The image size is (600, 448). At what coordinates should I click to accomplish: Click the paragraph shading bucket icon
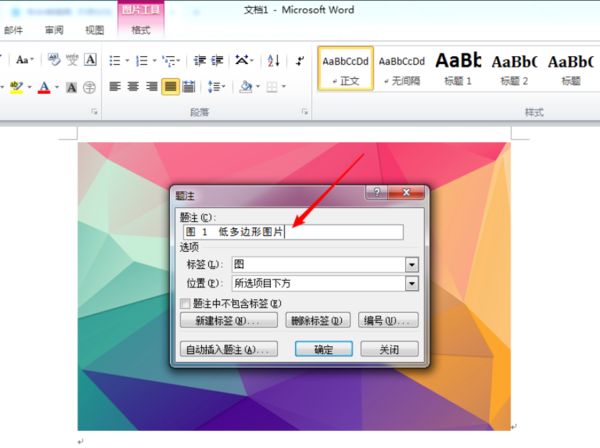pos(246,87)
